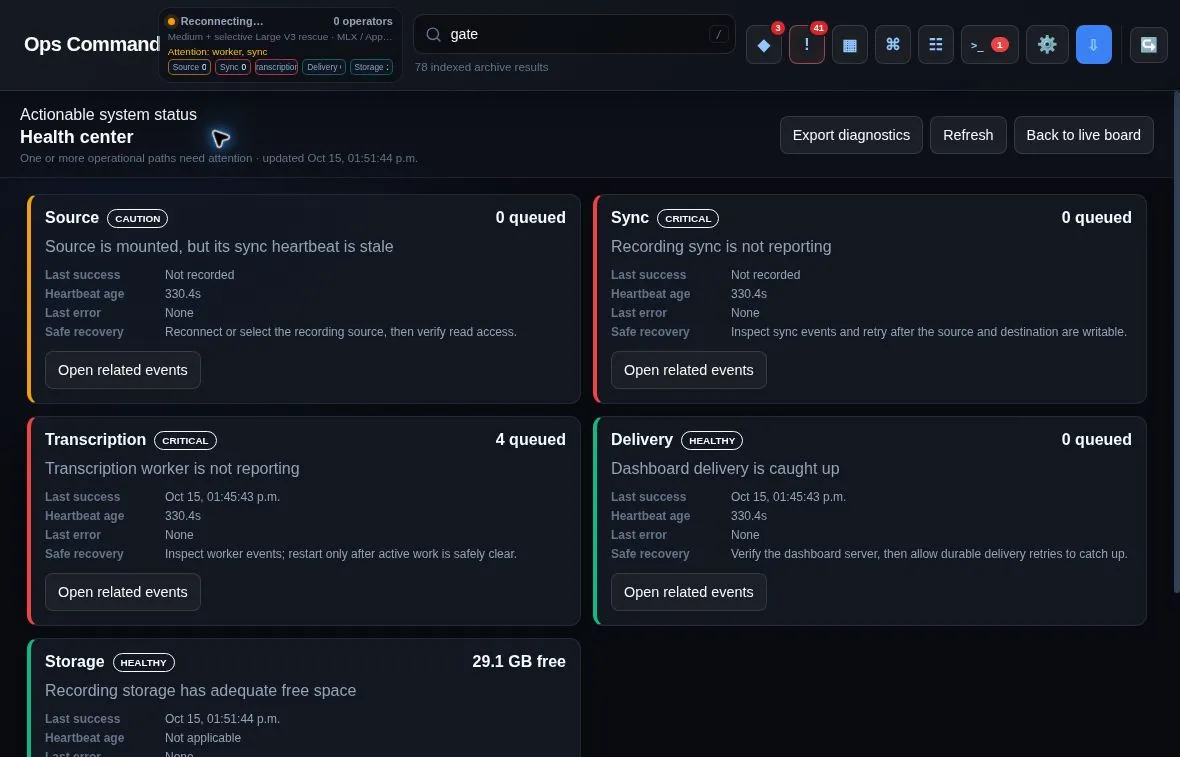Click 'Attention: worker, sync' warning text

pyautogui.click(x=217, y=52)
